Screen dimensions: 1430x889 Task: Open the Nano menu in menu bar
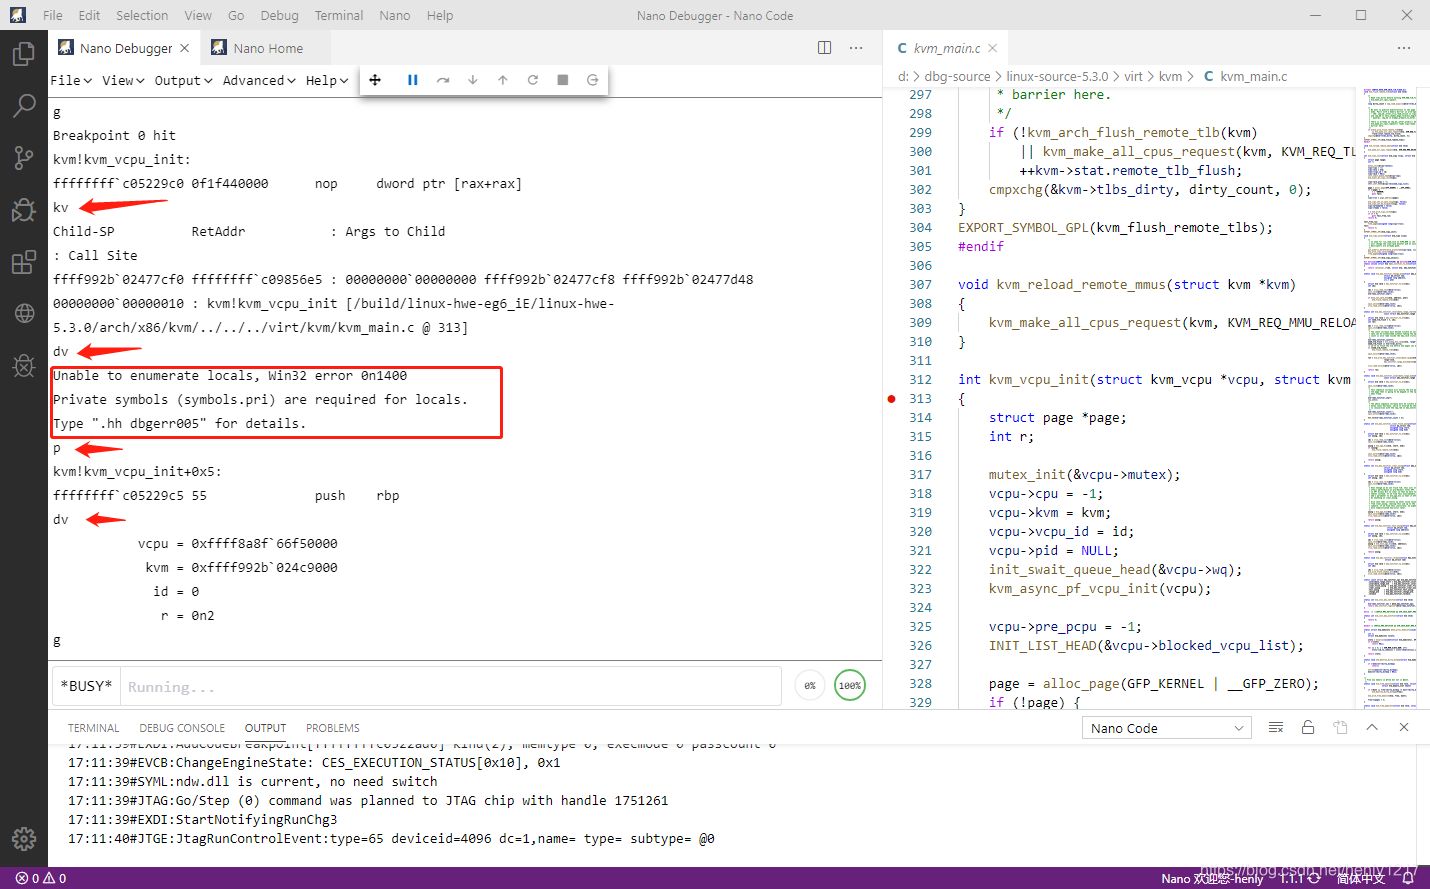pyautogui.click(x=395, y=15)
